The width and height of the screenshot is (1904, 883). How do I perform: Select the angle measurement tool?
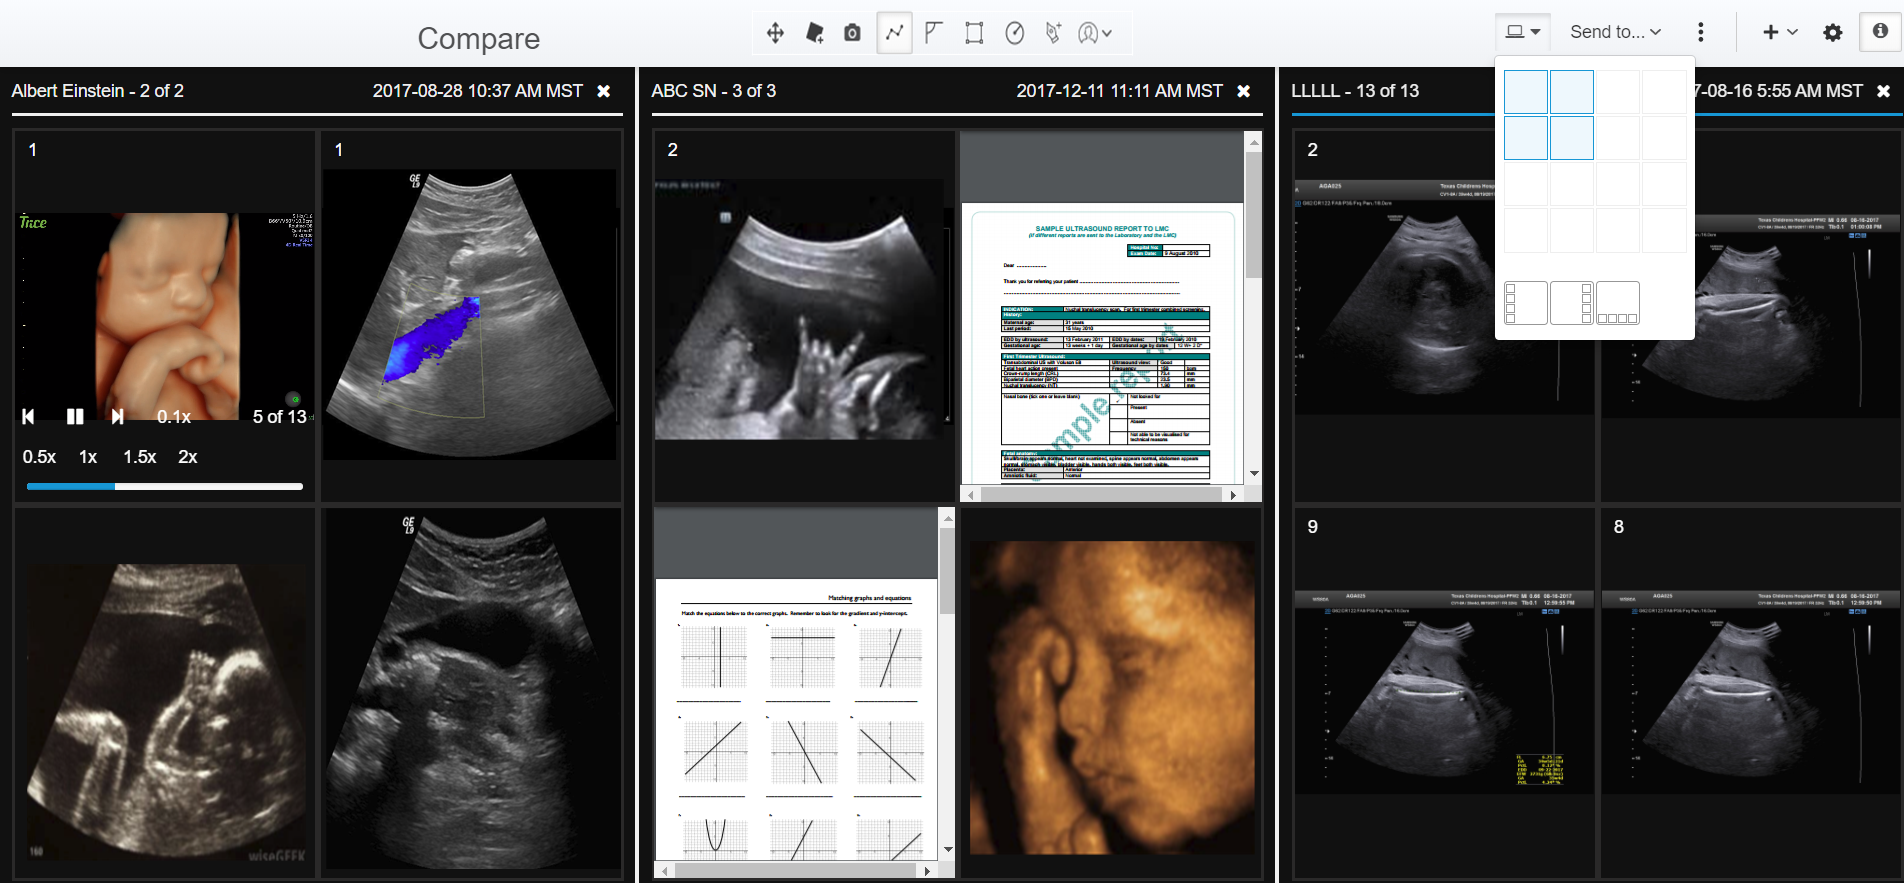click(x=934, y=33)
